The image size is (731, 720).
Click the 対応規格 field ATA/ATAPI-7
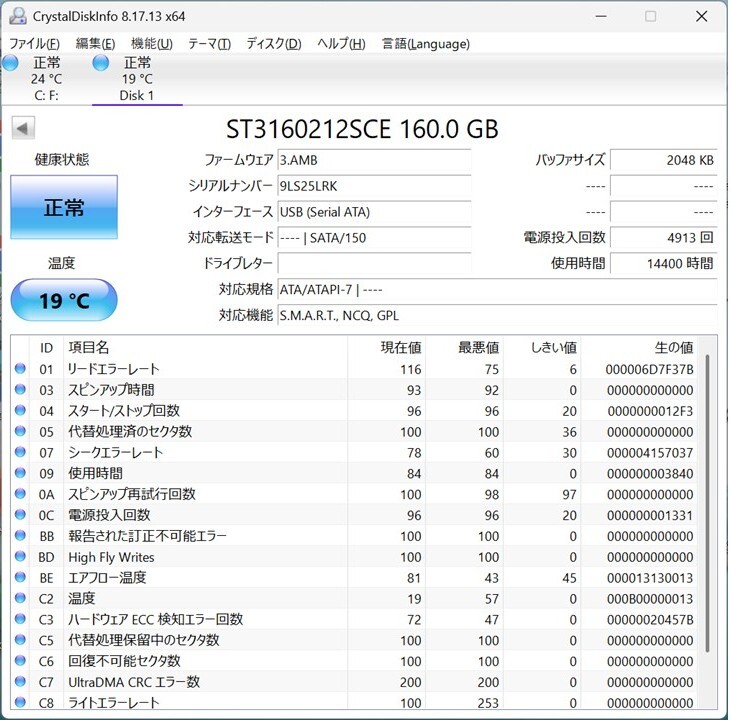coord(497,290)
